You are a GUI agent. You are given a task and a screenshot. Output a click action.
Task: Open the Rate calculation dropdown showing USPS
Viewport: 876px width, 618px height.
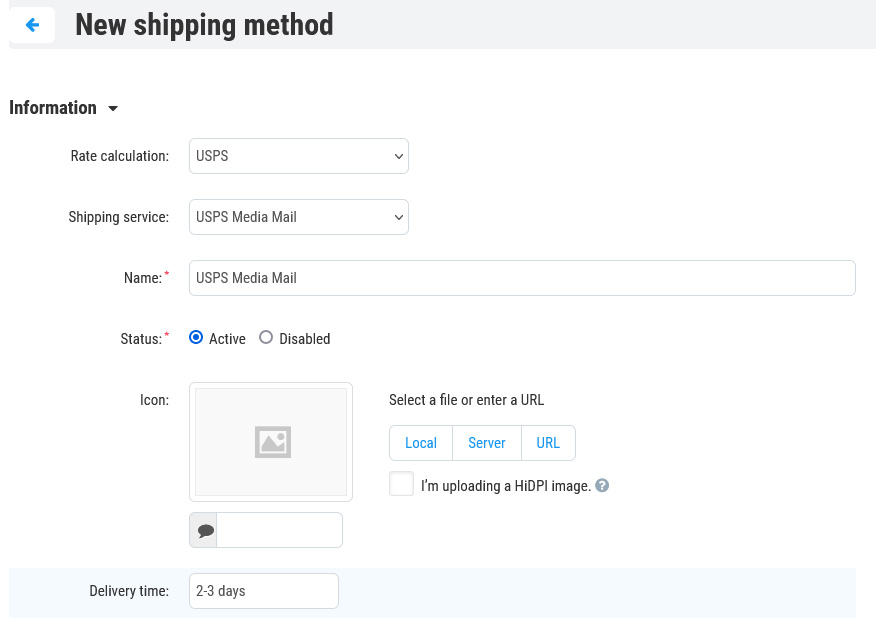[x=298, y=156]
